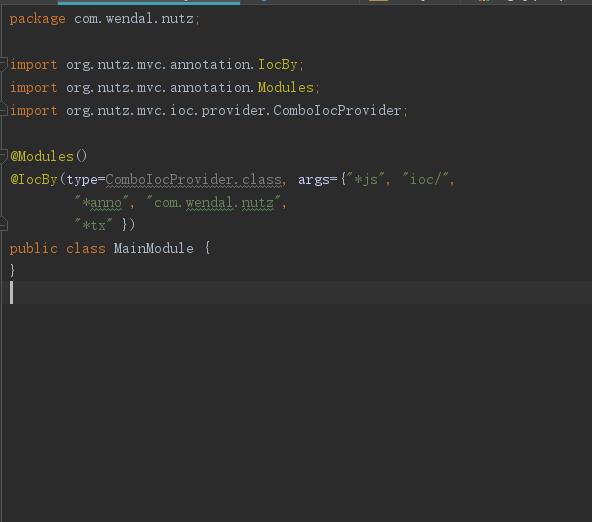Click 'org.nutz.mvc.ioc.provider' package path
This screenshot has width=592, height=522.
[166, 111]
